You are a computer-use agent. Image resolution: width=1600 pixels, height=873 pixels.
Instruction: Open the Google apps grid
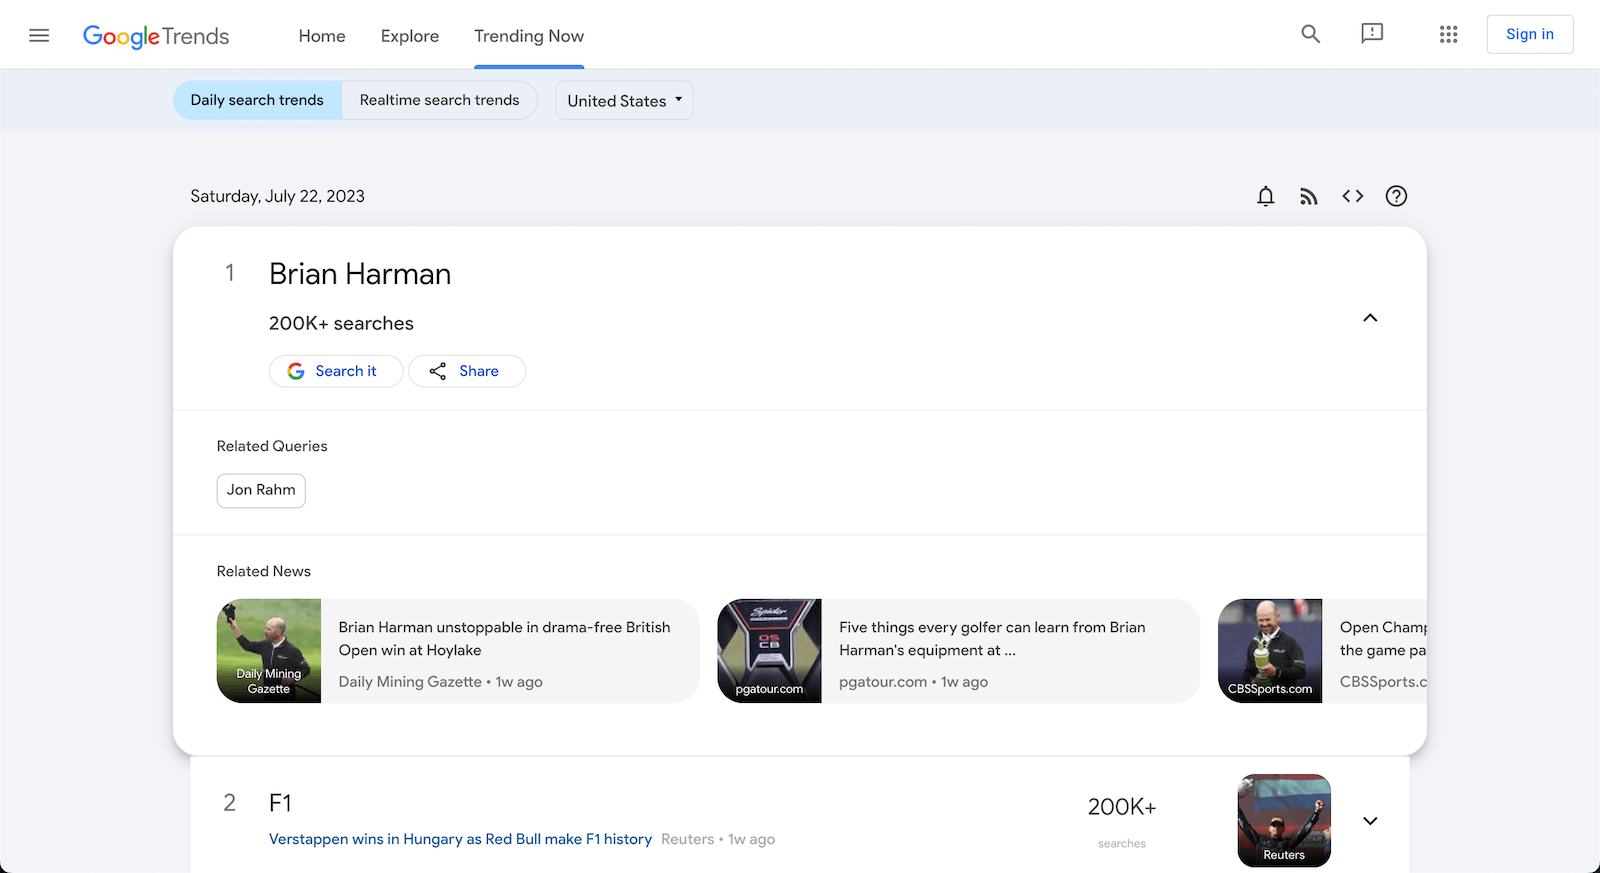pos(1448,34)
